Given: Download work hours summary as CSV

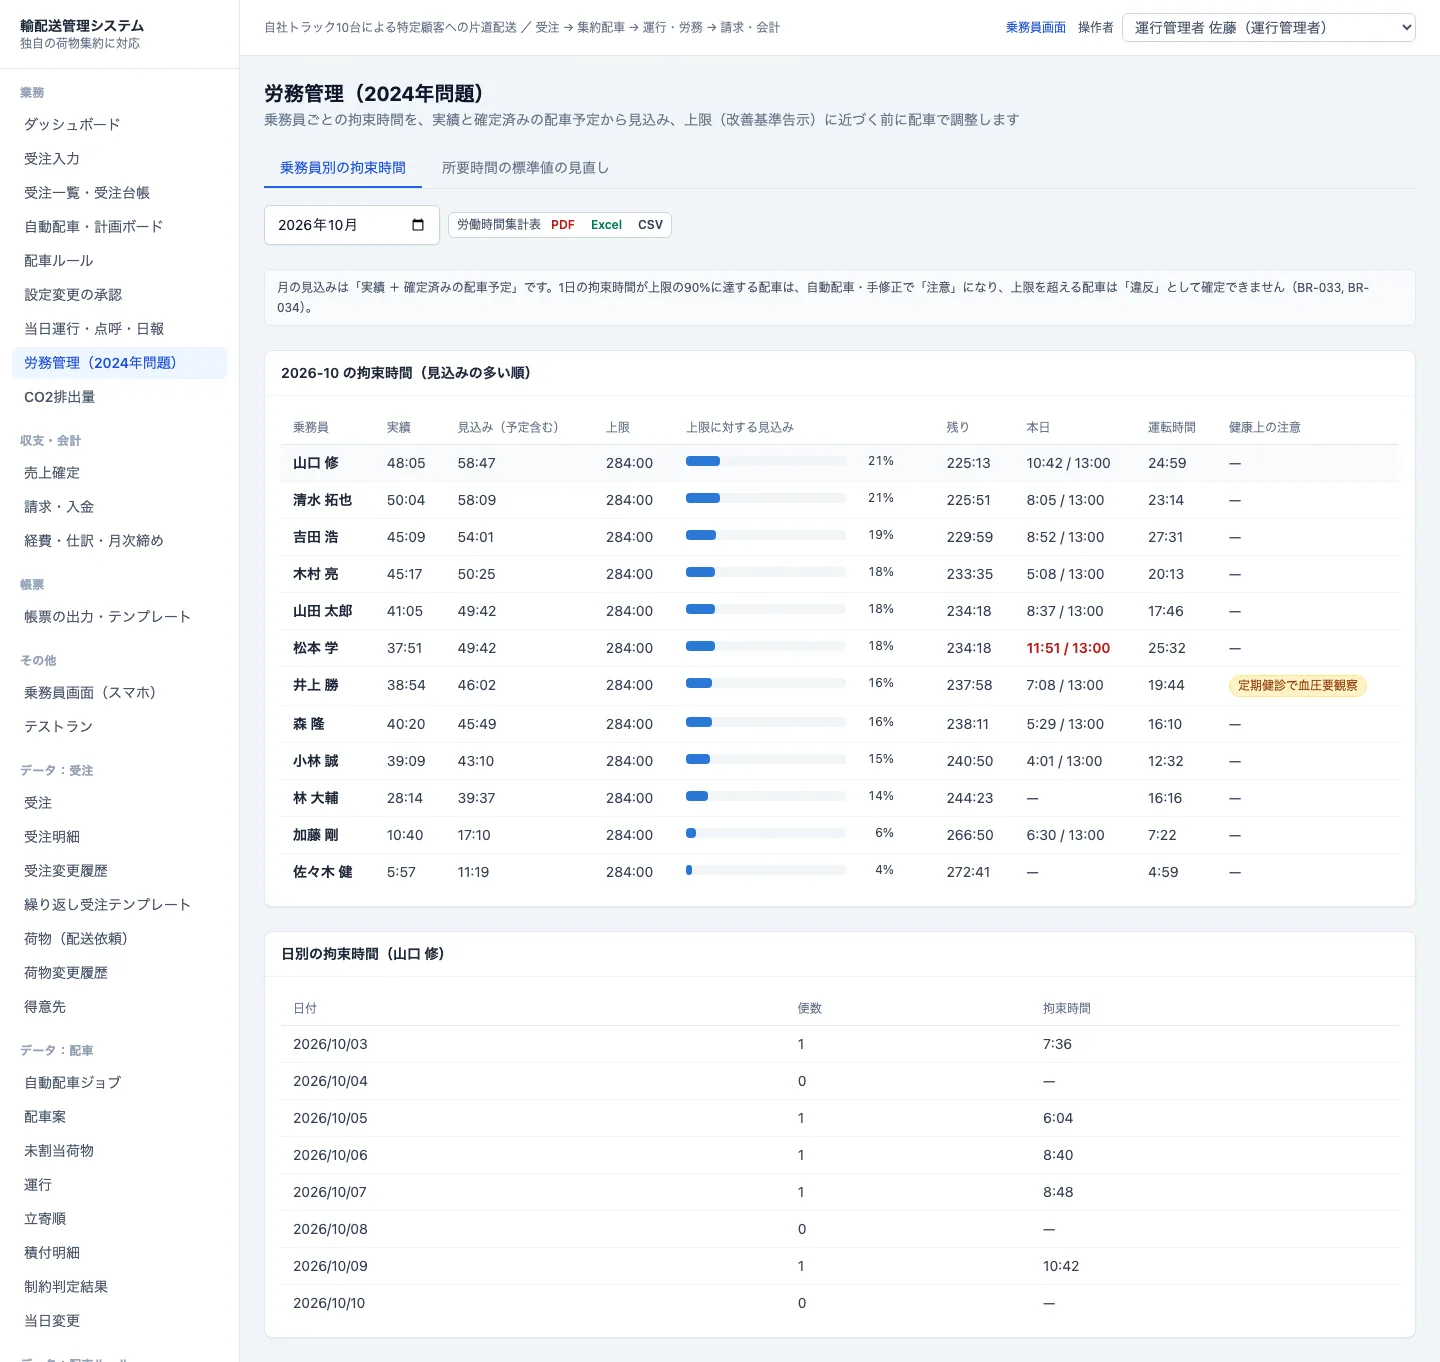Looking at the screenshot, I should (x=650, y=225).
